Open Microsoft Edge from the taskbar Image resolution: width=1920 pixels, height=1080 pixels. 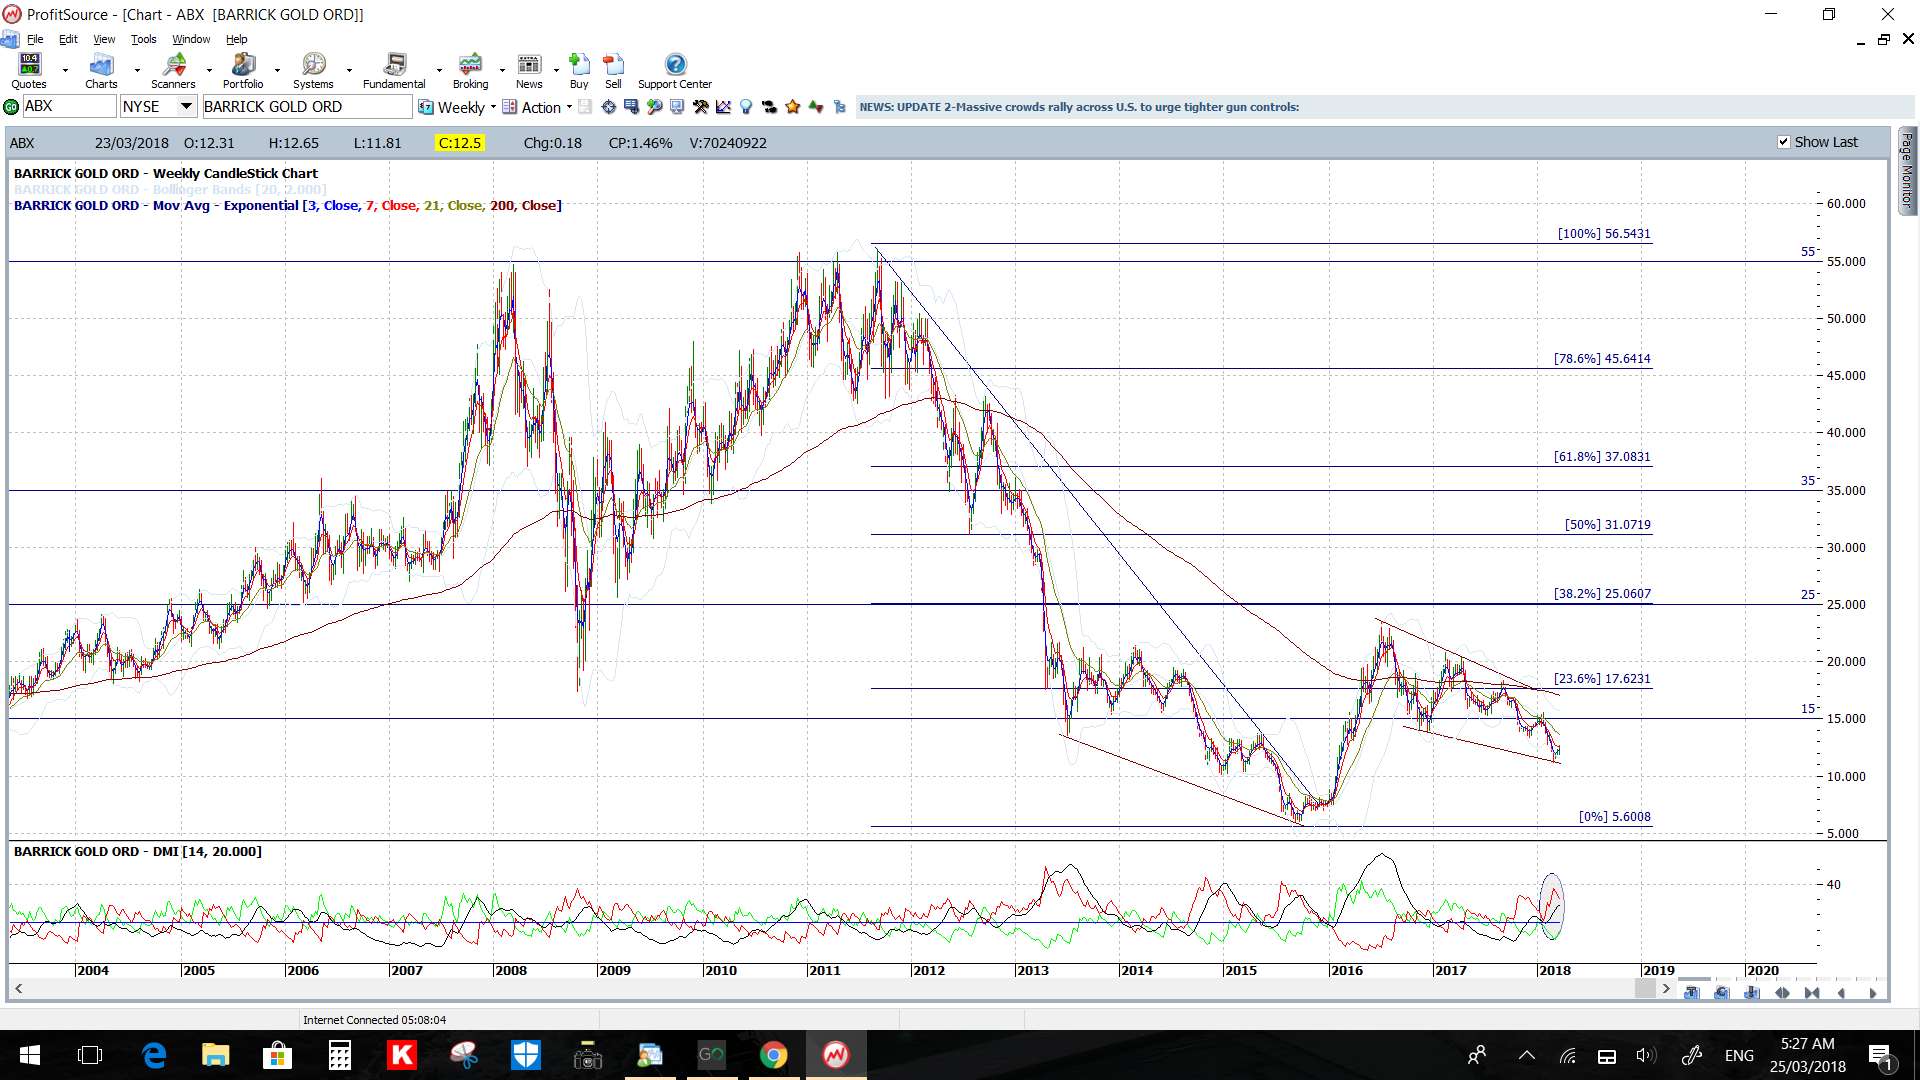pyautogui.click(x=153, y=1055)
